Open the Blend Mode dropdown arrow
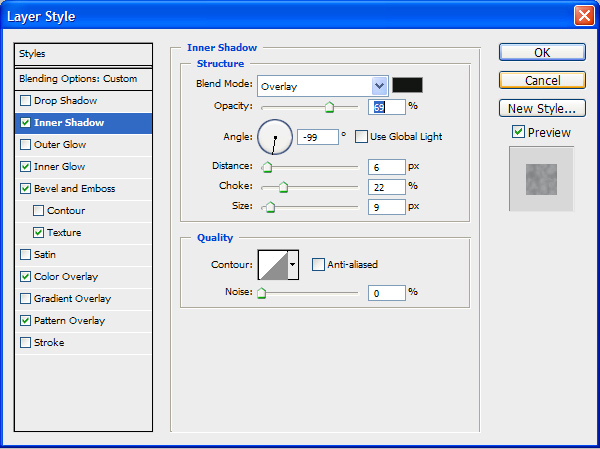 click(380, 86)
